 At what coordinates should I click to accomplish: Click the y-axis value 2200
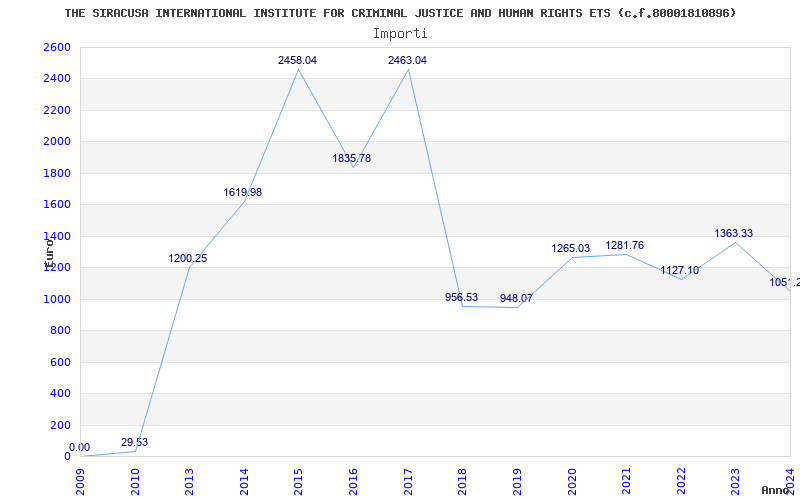(57, 110)
